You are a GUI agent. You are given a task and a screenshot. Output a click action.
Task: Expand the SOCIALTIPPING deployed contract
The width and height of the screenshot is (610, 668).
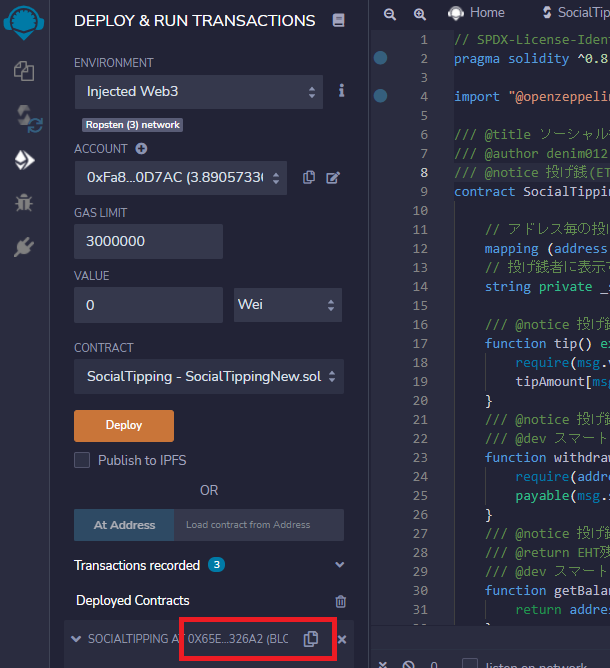(x=76, y=639)
